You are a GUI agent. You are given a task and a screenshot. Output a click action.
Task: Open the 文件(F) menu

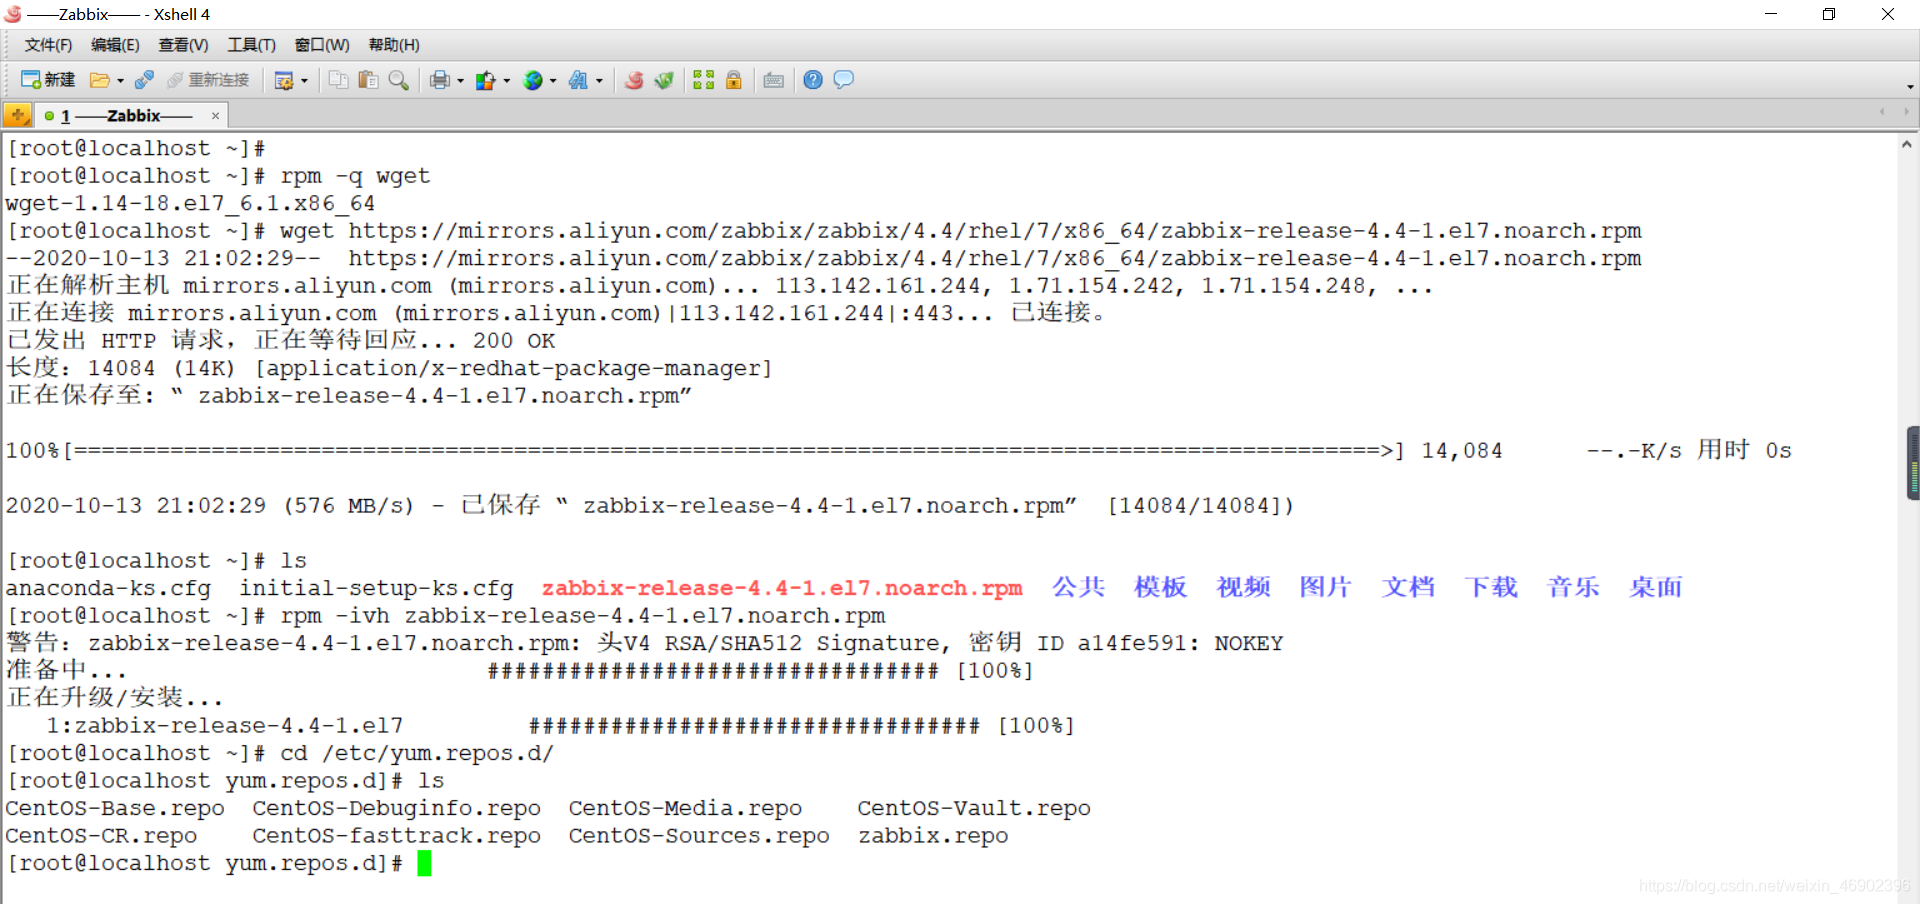(x=48, y=45)
